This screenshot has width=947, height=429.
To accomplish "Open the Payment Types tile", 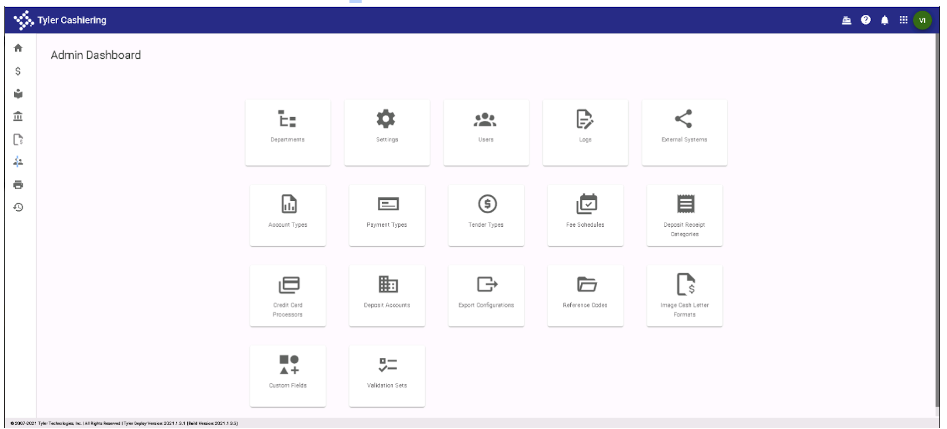I will click(x=387, y=216).
